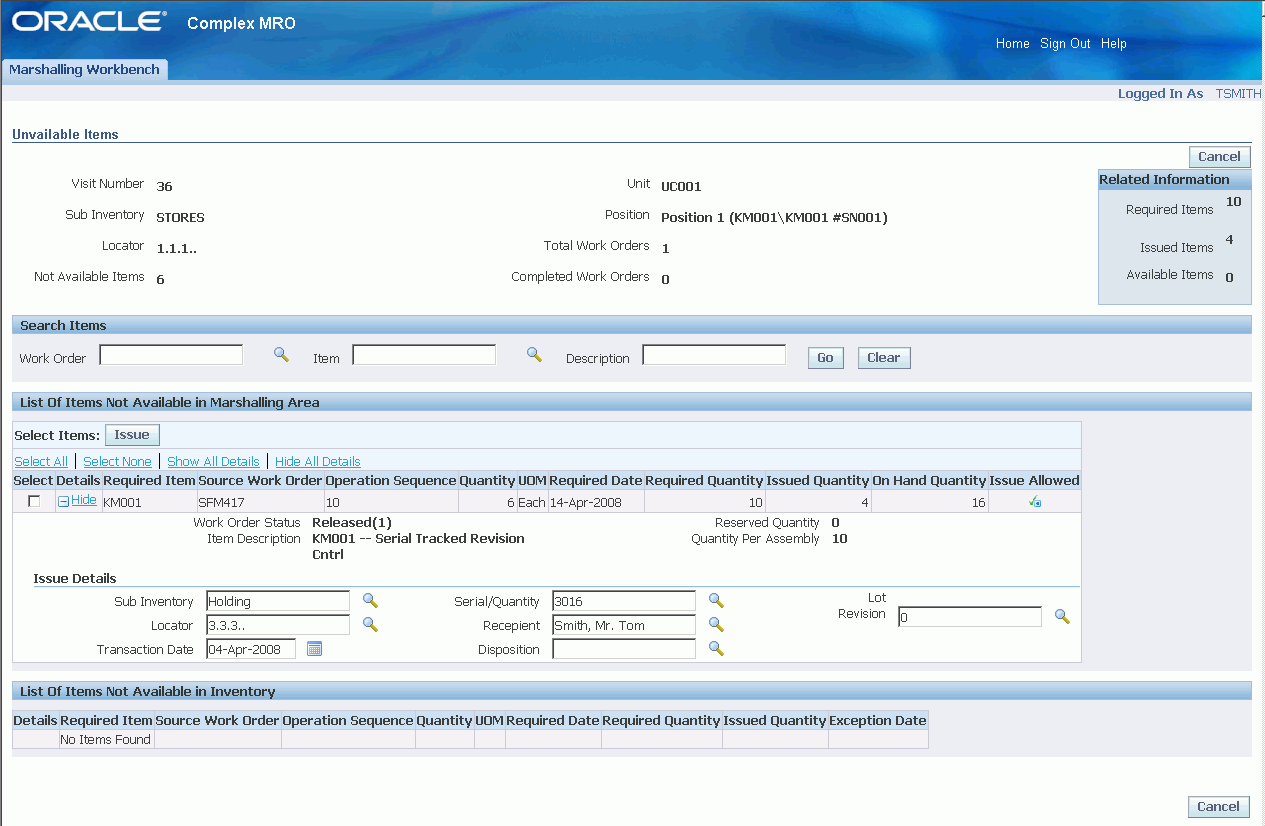Click the On Hand Quantity value 16
This screenshot has height=826, width=1265.
click(978, 503)
